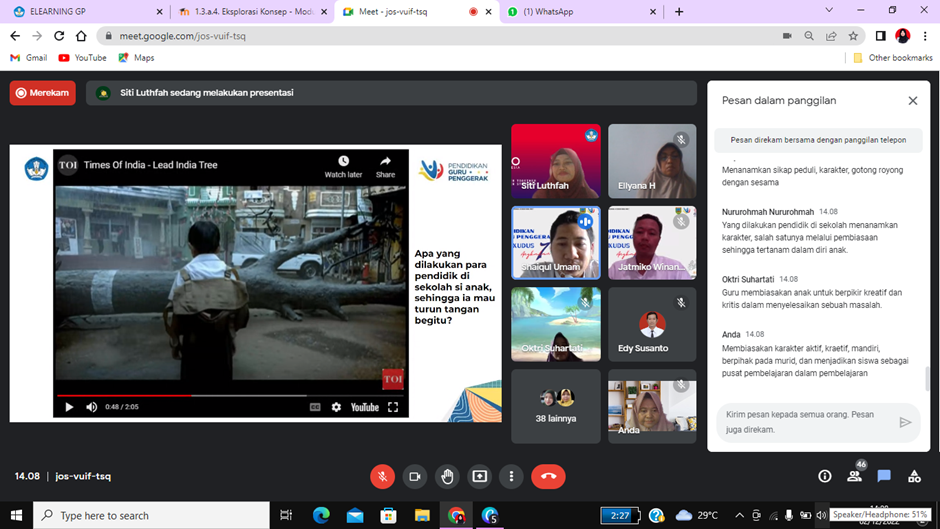Image resolution: width=940 pixels, height=529 pixels.
Task: Click the address bar URL
Action: click(182, 36)
